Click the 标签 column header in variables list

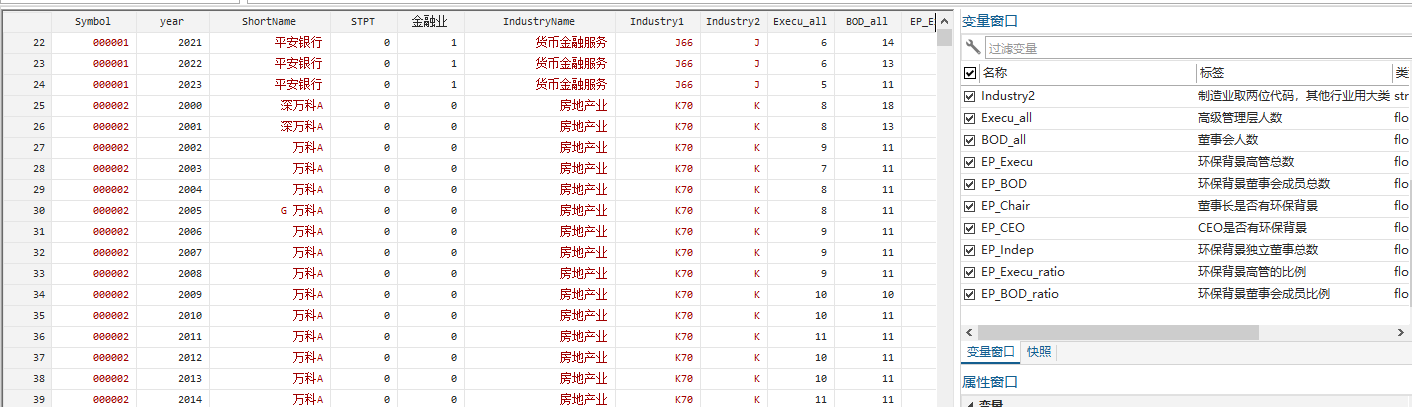pyautogui.click(x=1212, y=73)
